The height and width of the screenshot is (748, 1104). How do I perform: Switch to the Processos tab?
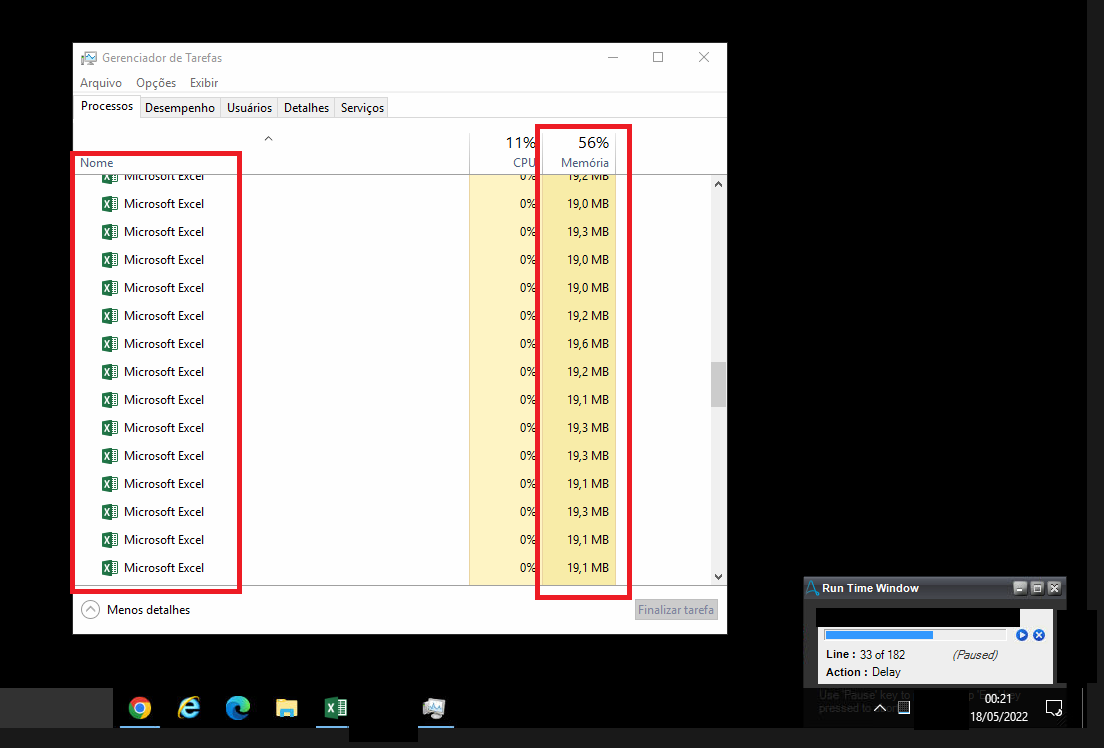[x=107, y=106]
